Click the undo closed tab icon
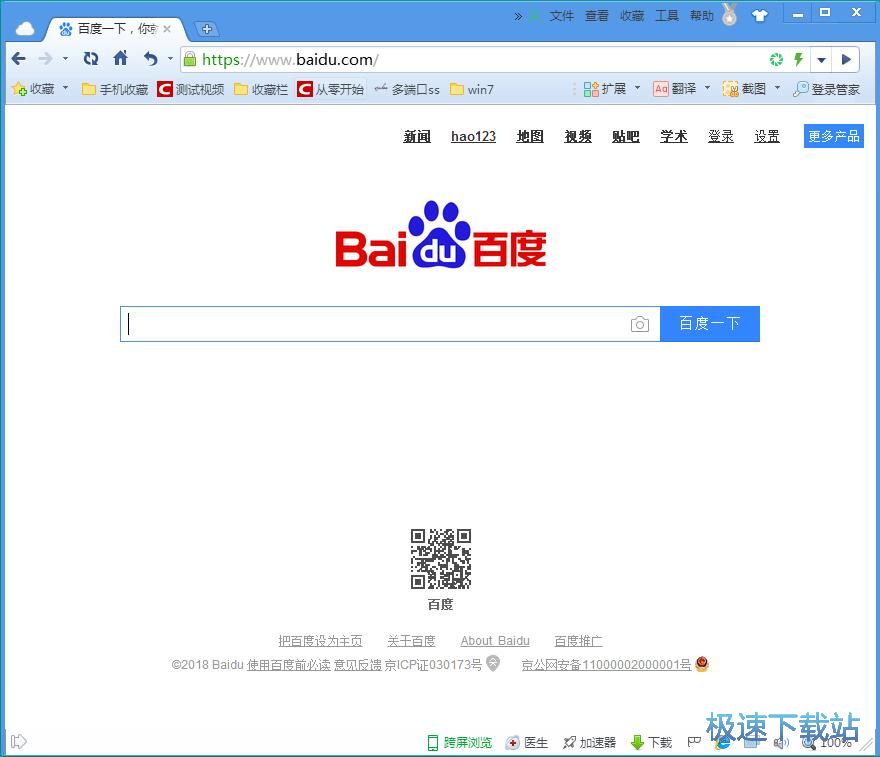This screenshot has width=880, height=757. tap(150, 58)
